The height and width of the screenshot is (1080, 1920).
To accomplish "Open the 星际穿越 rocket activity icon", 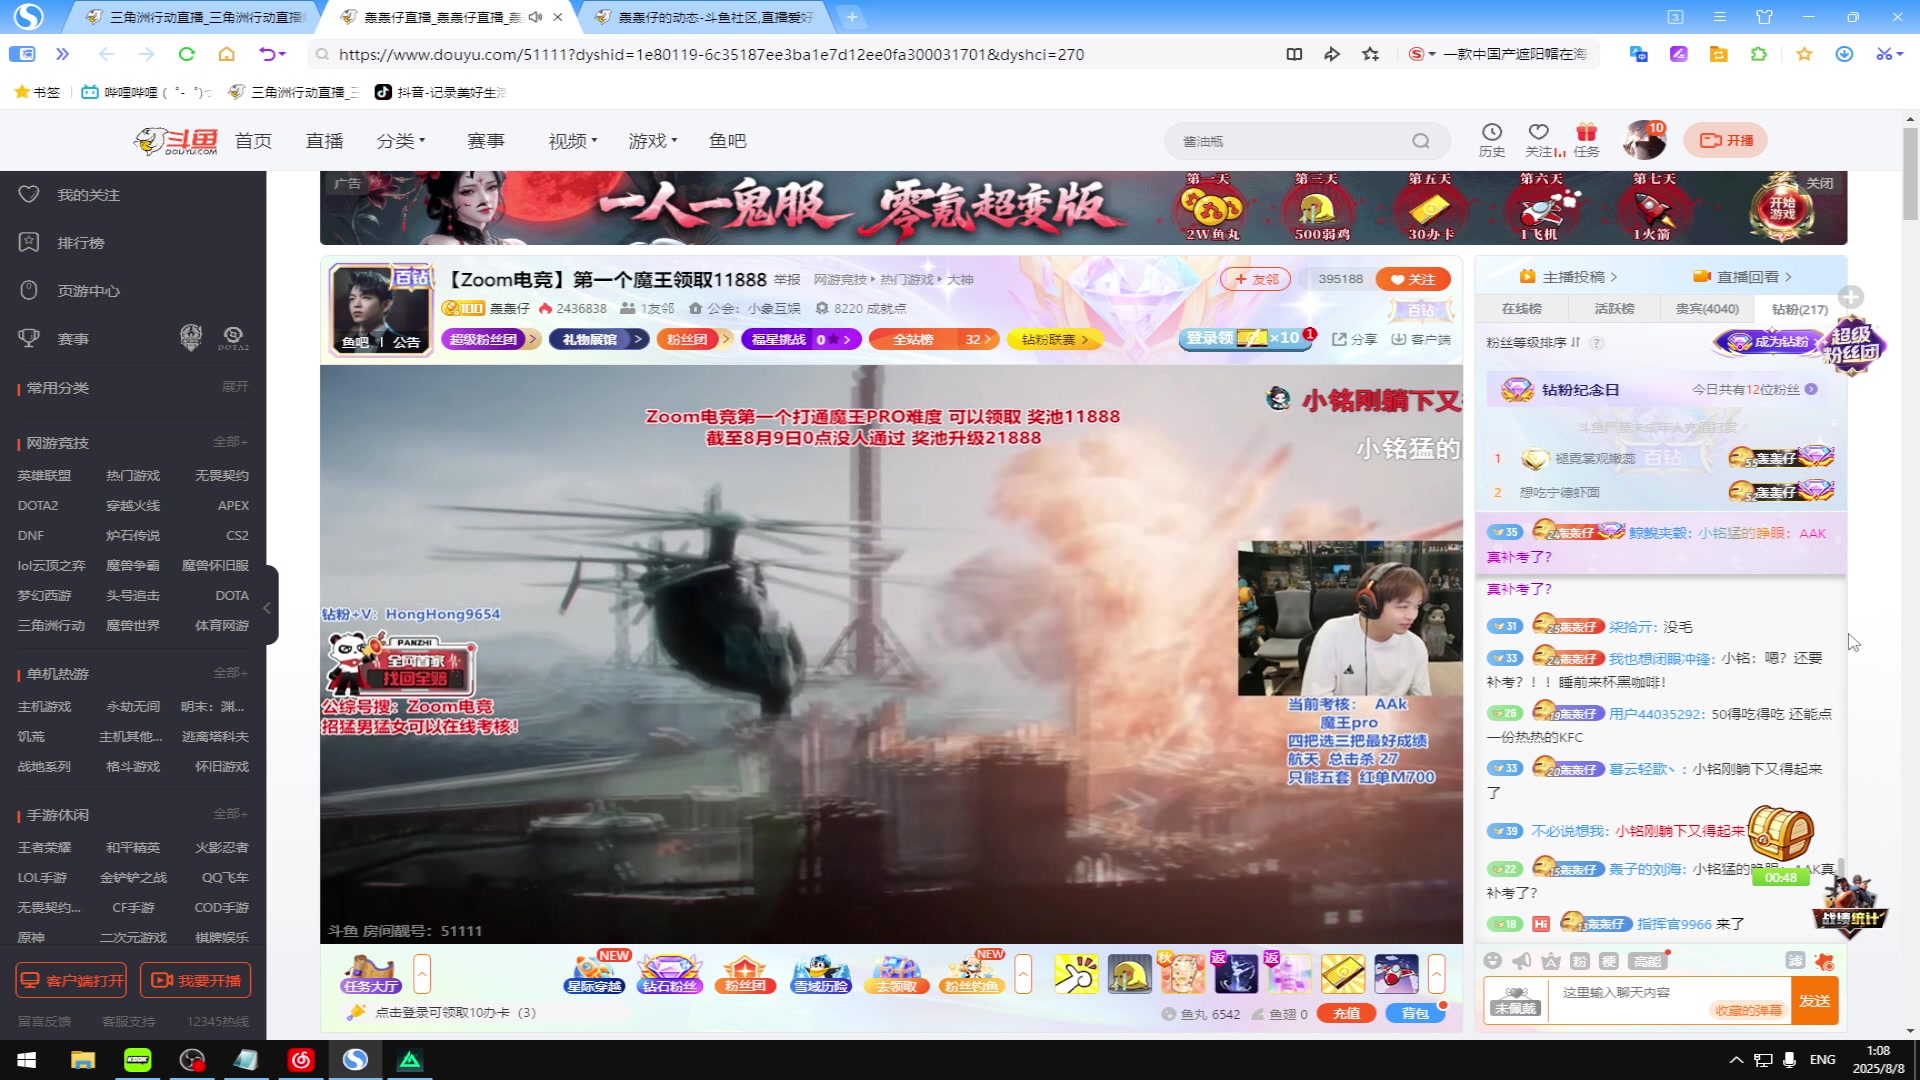I will pyautogui.click(x=594, y=973).
